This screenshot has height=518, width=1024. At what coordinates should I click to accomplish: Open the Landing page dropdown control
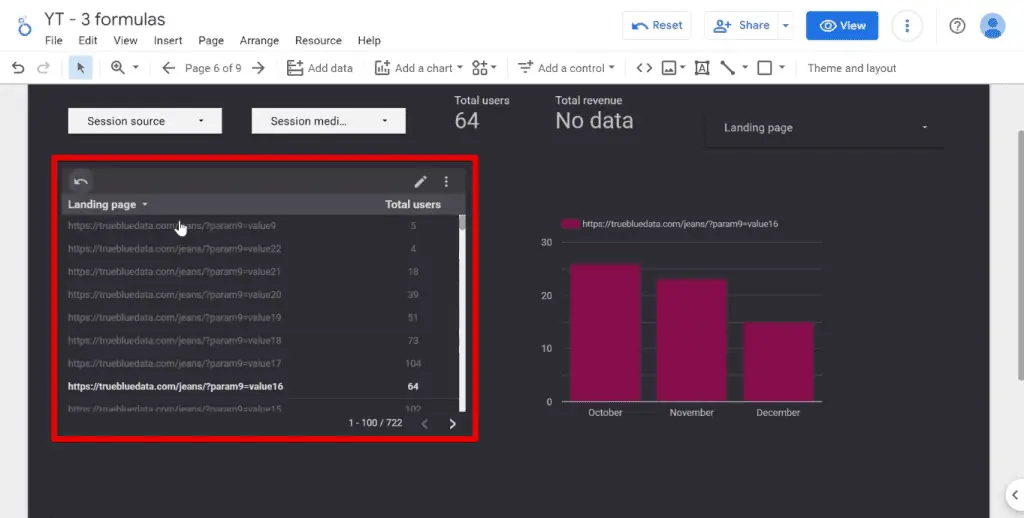pyautogui.click(x=824, y=128)
